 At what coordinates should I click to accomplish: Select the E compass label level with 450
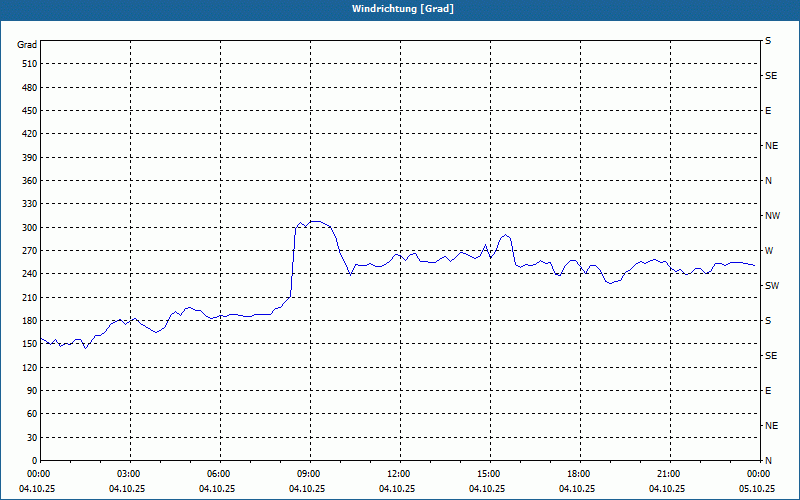768,111
